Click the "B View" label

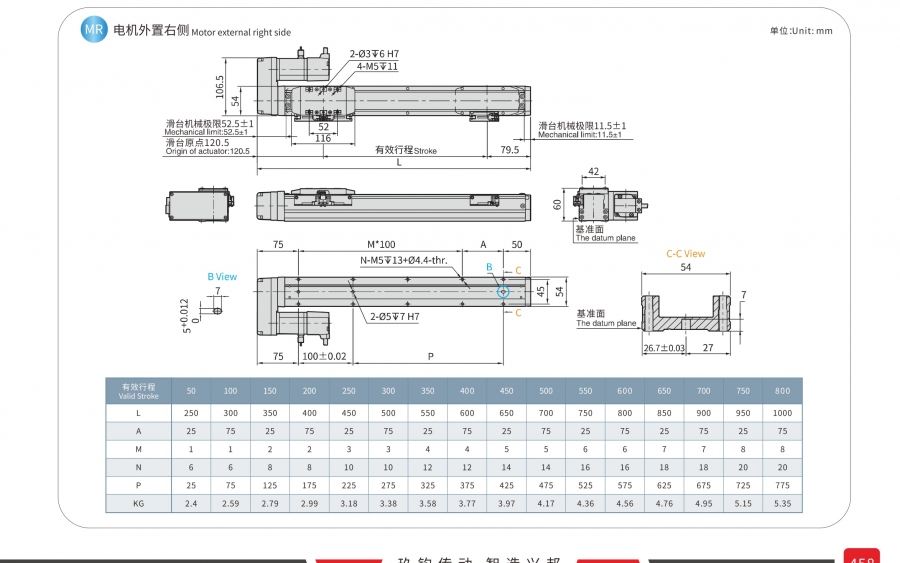[222, 277]
